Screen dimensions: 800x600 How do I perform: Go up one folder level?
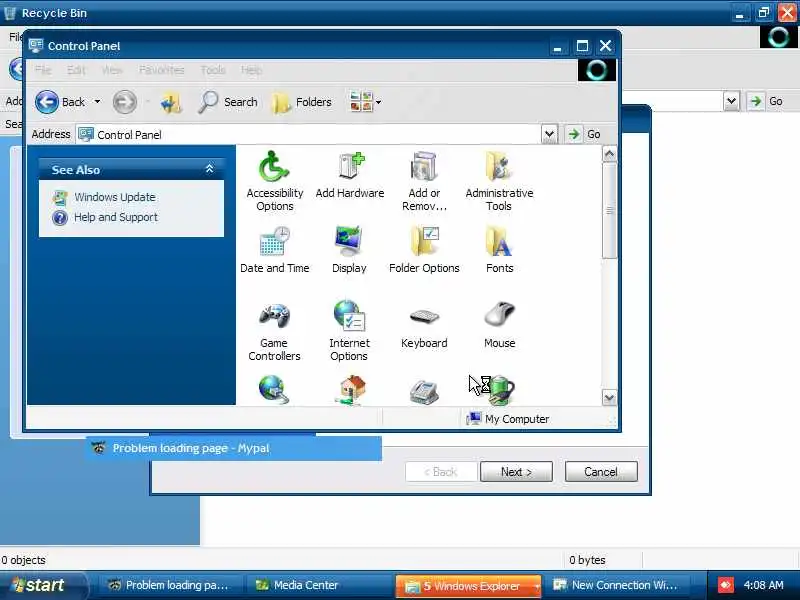(x=171, y=103)
